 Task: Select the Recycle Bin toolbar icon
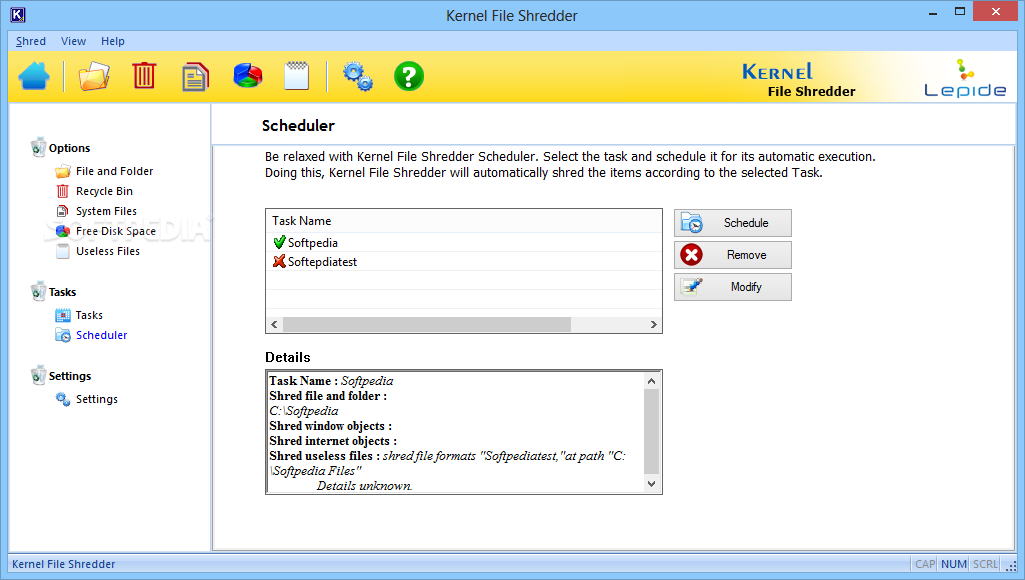(x=144, y=76)
